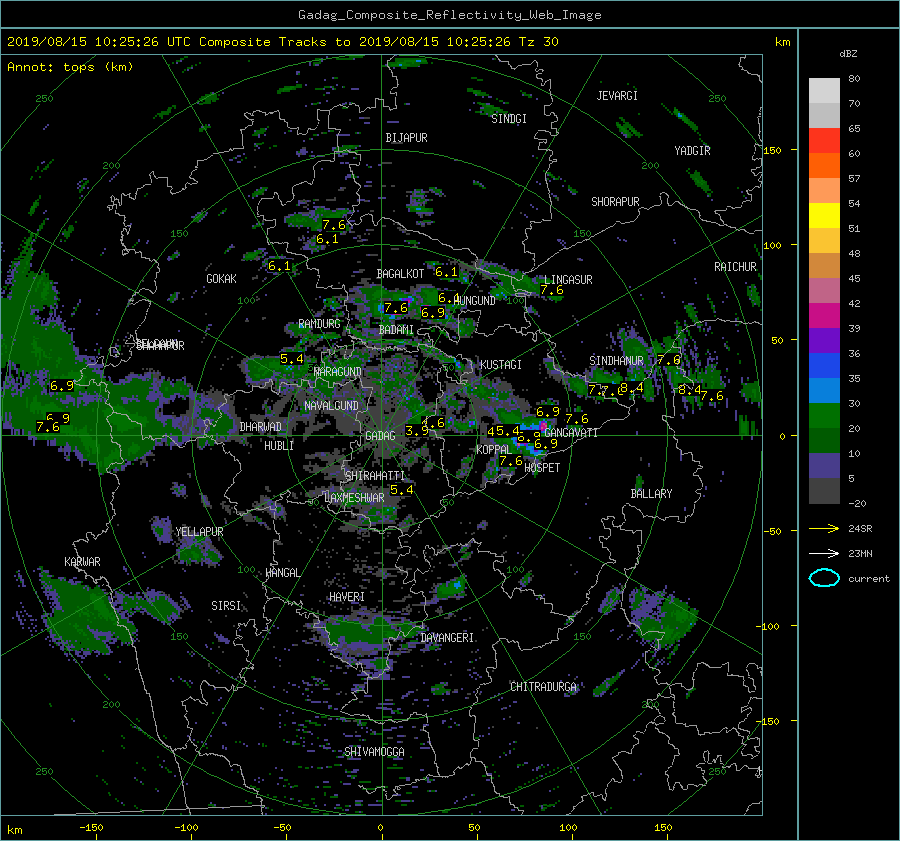The height and width of the screenshot is (841, 900).
Task: Click the 5.4 storm top near Shirahatti
Action: point(401,490)
